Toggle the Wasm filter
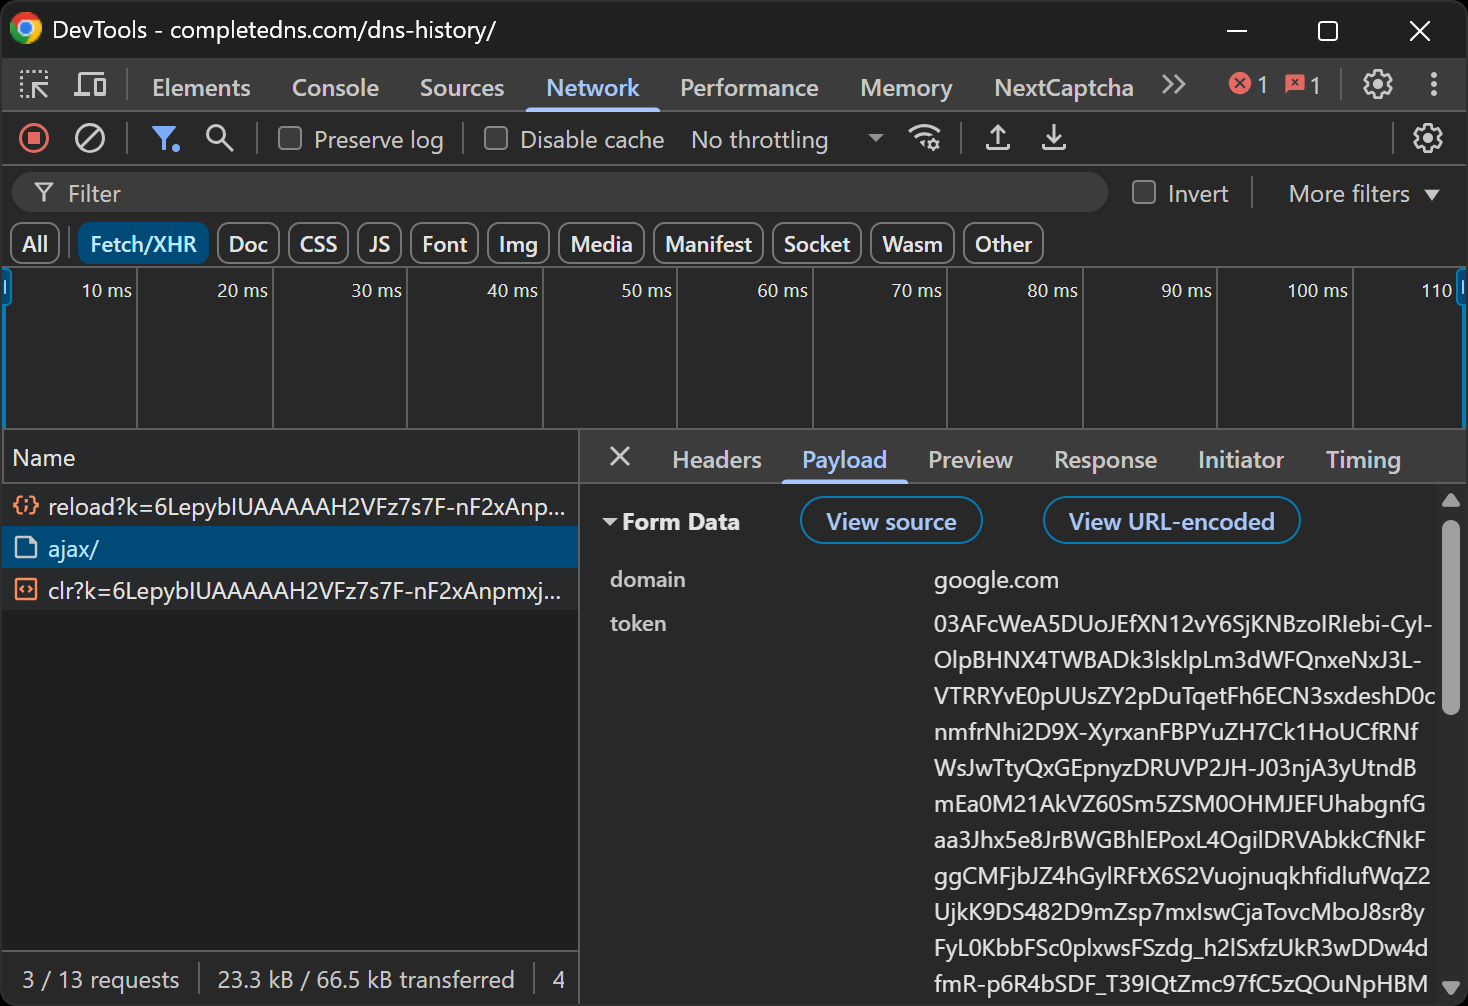 (912, 244)
